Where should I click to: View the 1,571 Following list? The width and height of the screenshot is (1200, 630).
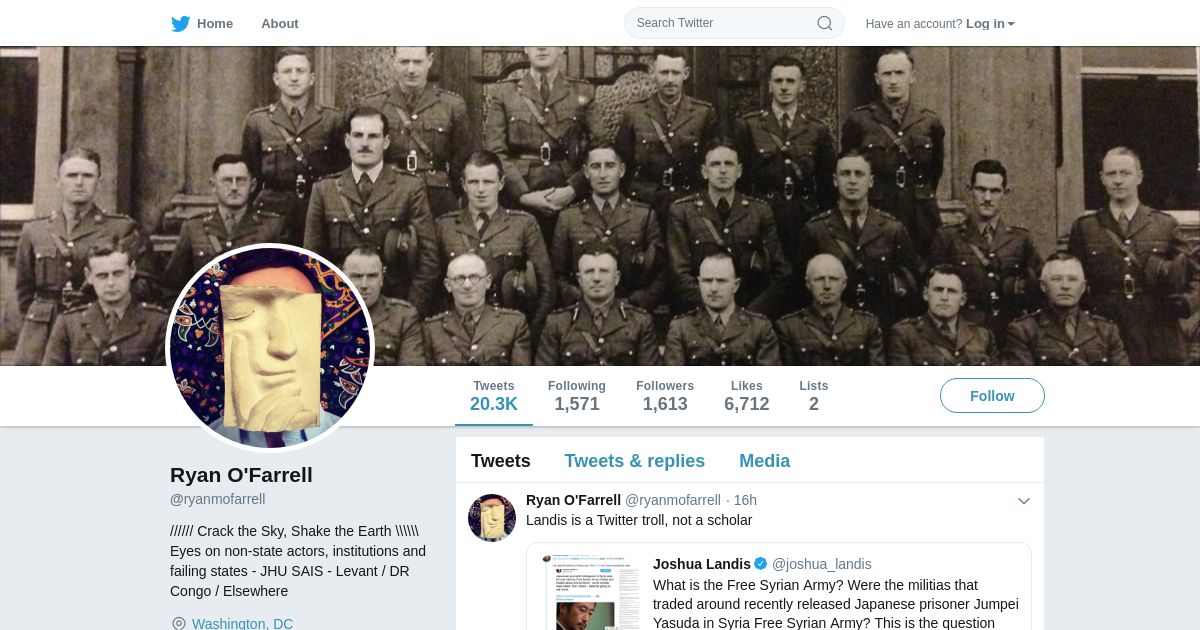click(x=576, y=396)
